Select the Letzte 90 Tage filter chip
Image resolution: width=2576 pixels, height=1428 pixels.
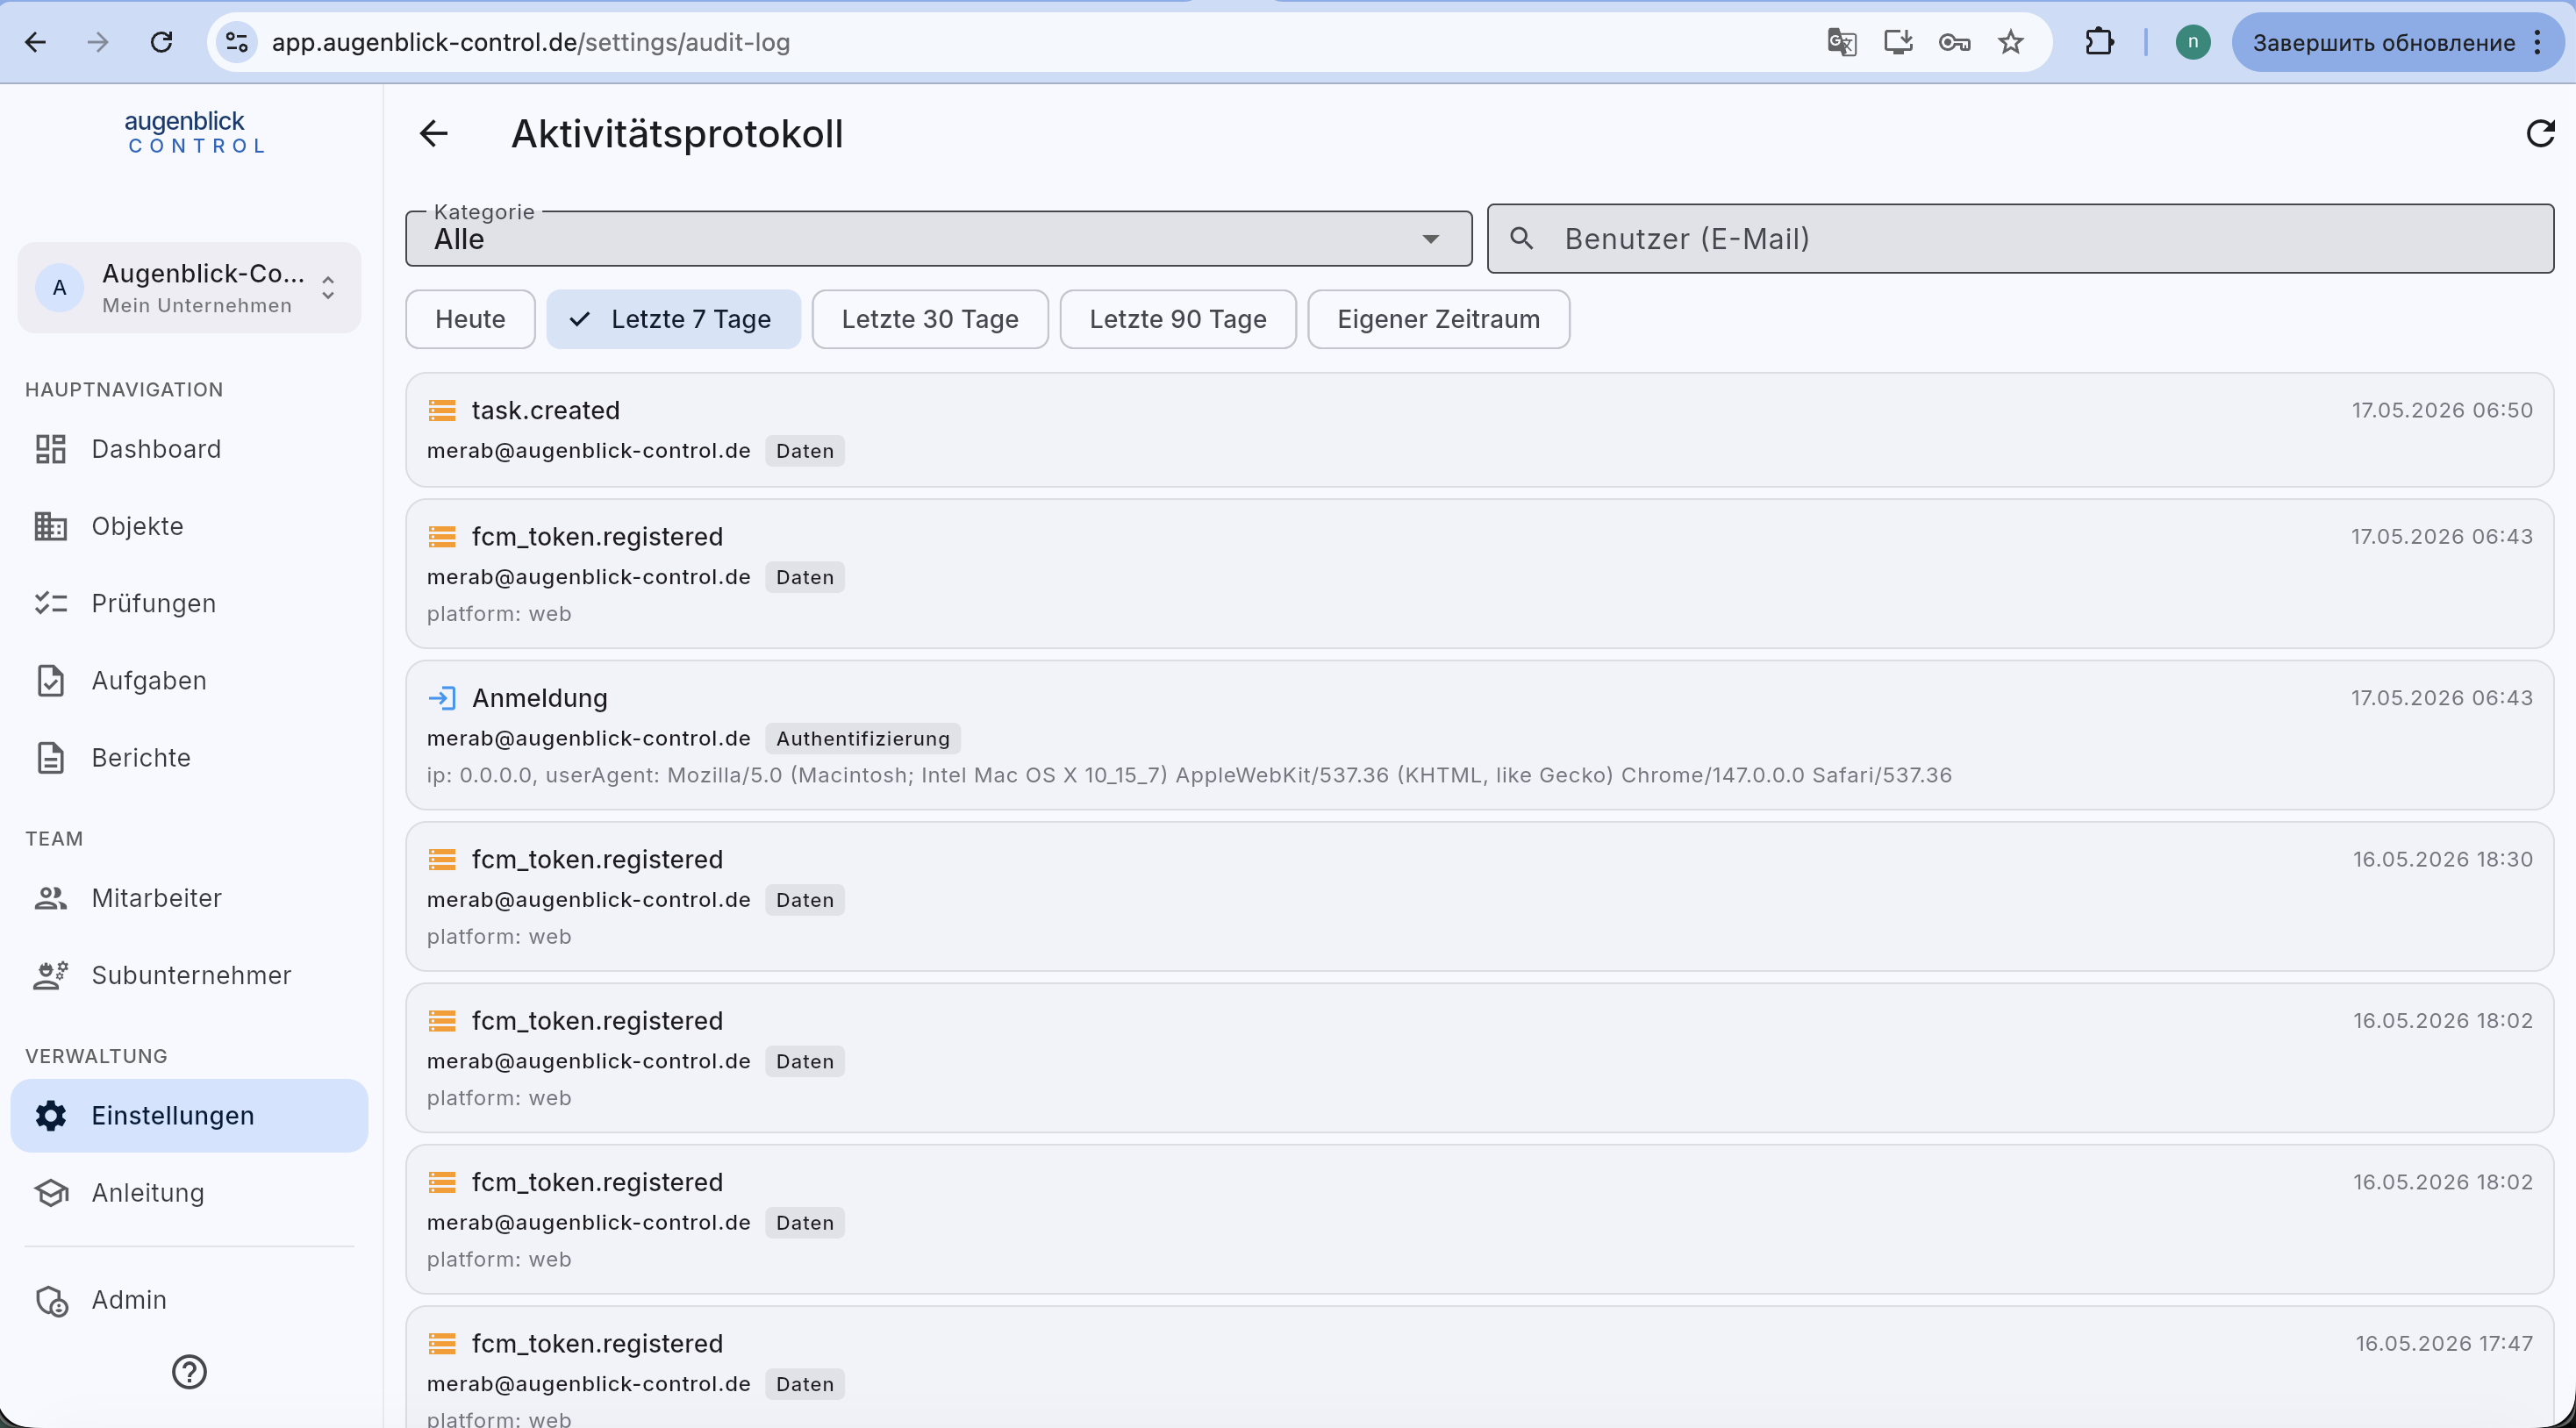1178,319
